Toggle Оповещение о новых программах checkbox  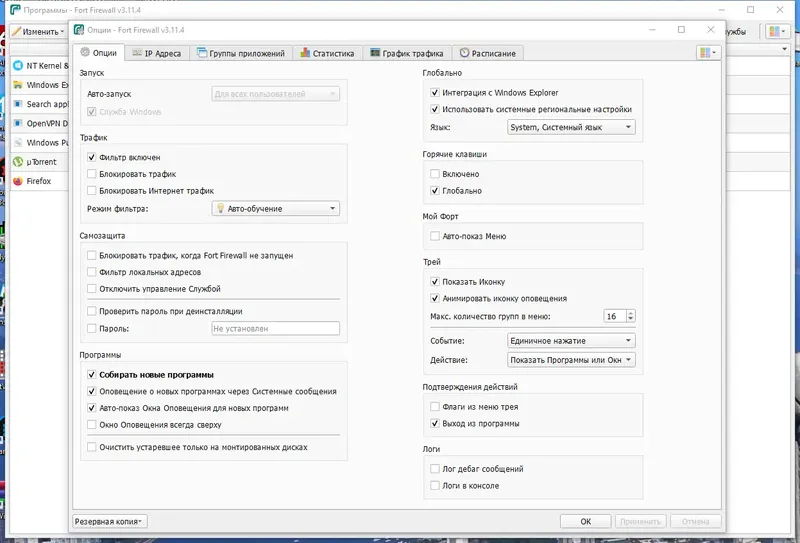point(92,391)
